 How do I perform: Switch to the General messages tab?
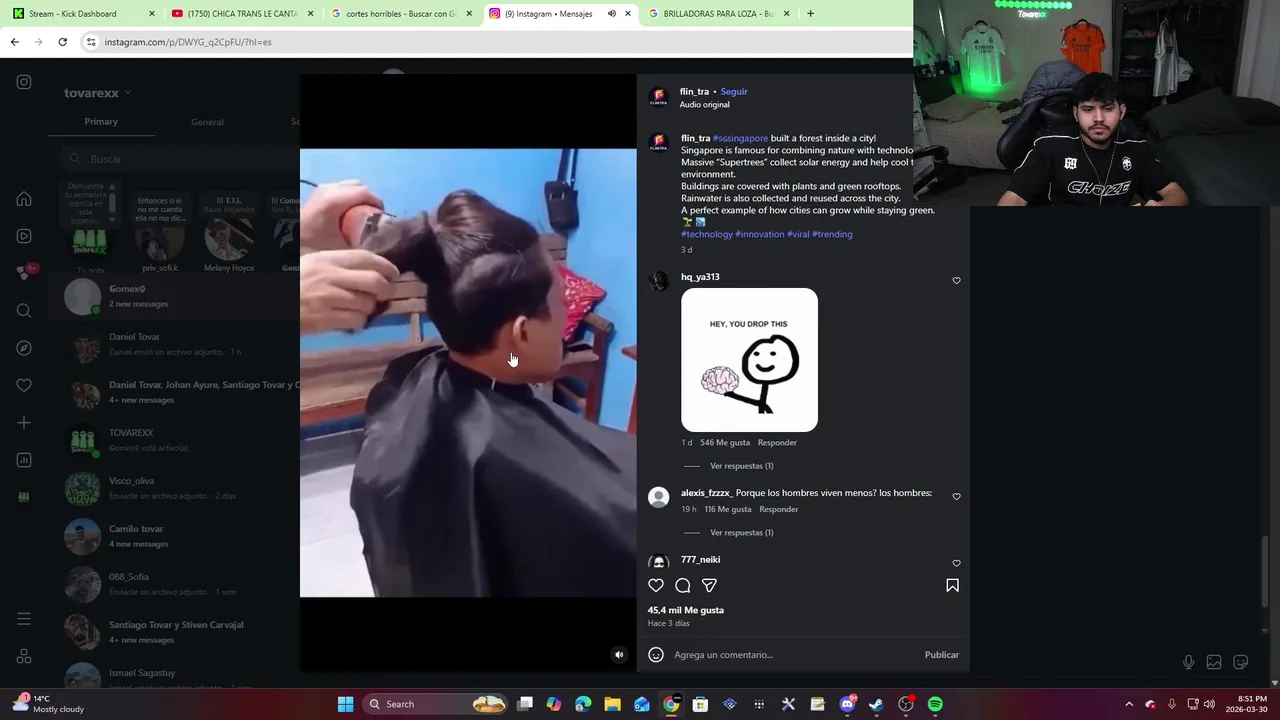pos(207,122)
